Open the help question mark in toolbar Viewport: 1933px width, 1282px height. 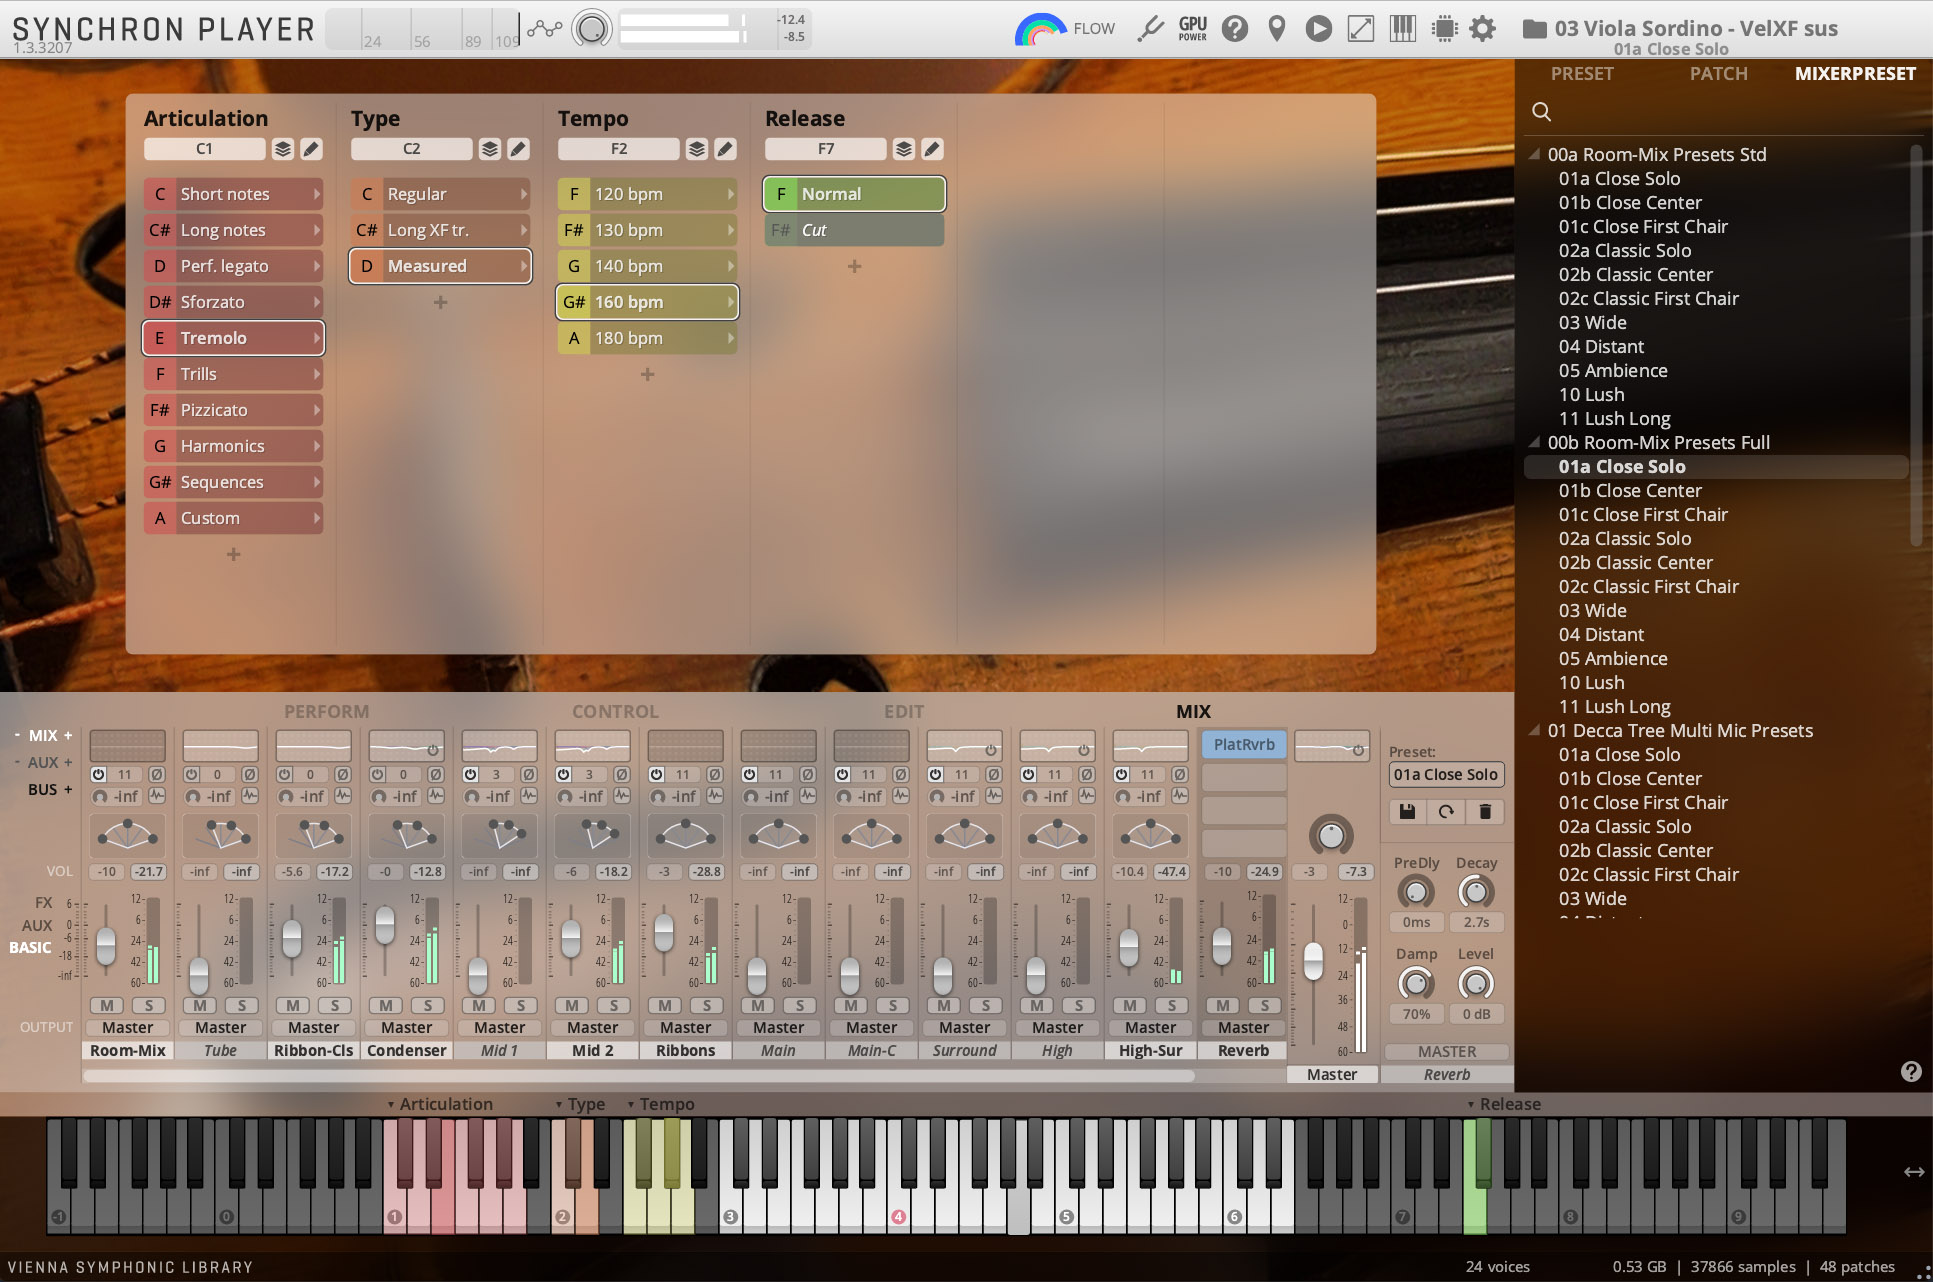1235,29
